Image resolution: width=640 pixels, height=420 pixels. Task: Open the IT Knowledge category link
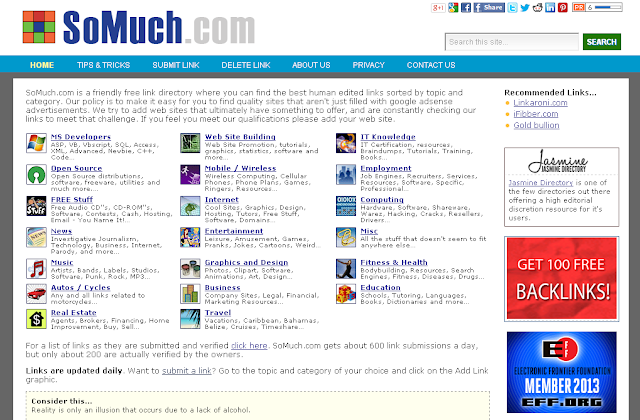point(388,137)
